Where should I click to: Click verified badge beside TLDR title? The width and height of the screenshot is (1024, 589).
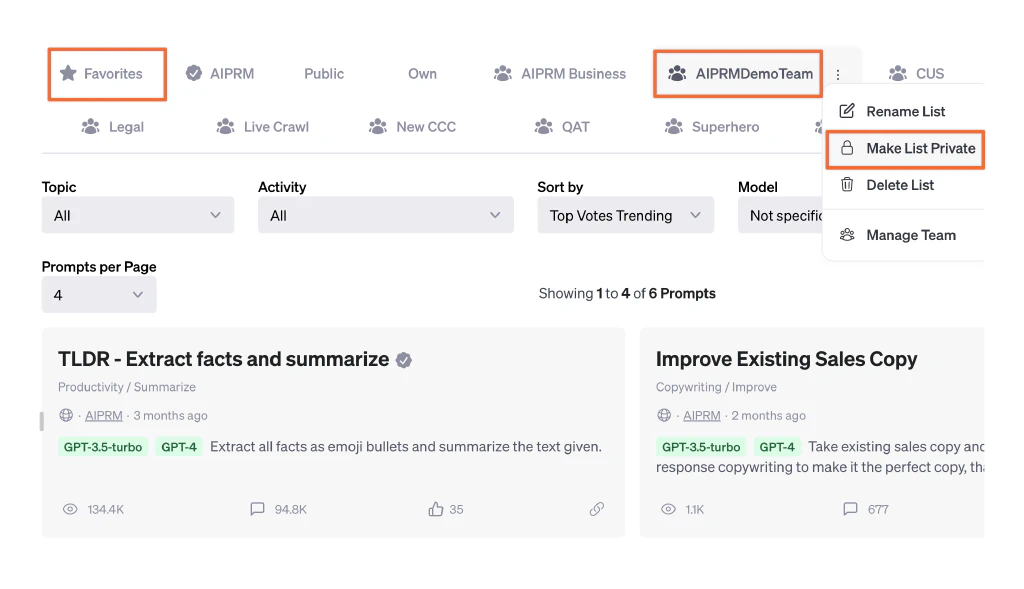[404, 360]
